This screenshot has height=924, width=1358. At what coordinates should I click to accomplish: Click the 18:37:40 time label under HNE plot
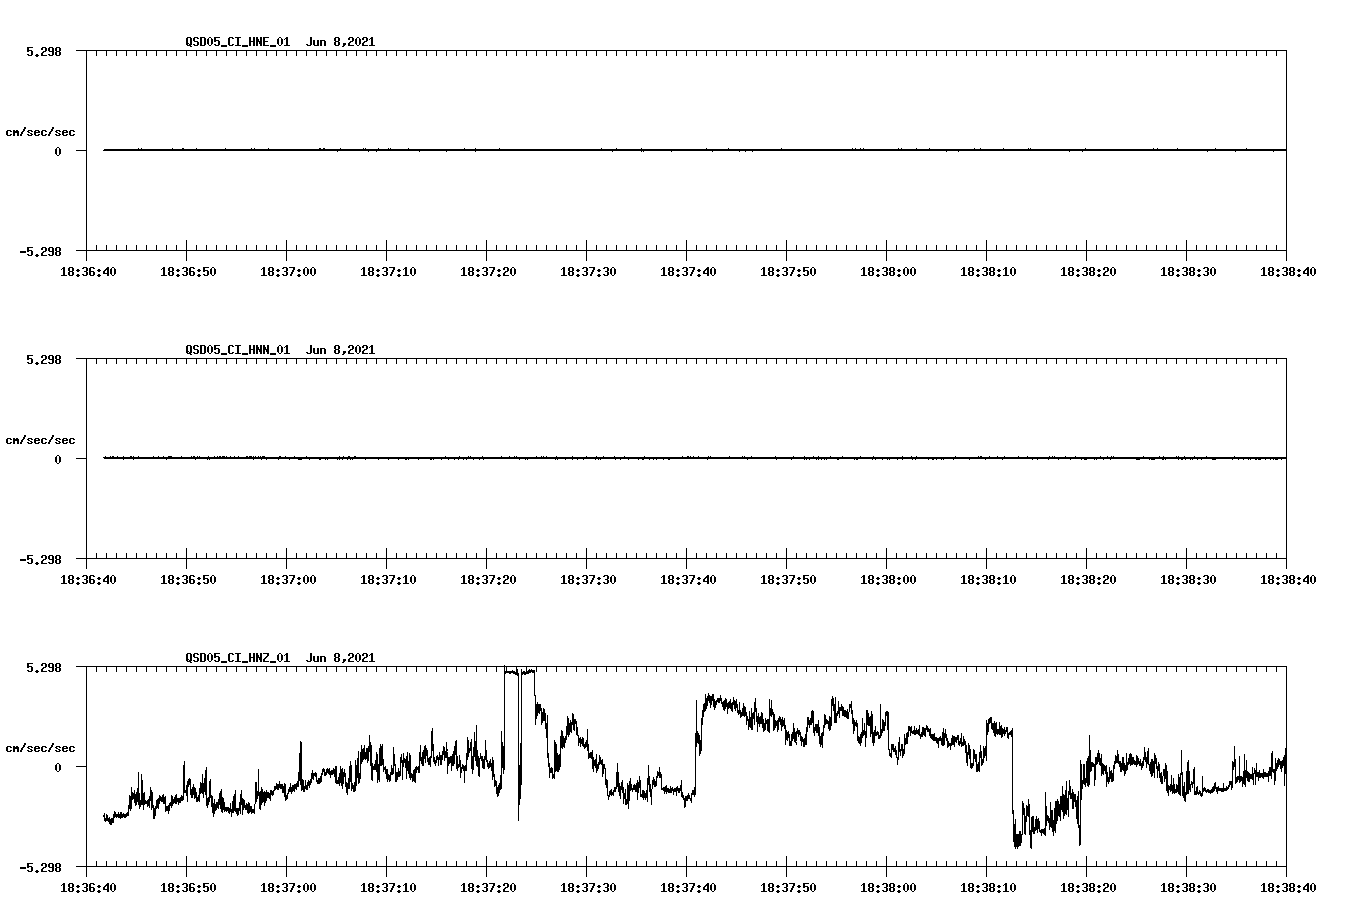coord(688,271)
